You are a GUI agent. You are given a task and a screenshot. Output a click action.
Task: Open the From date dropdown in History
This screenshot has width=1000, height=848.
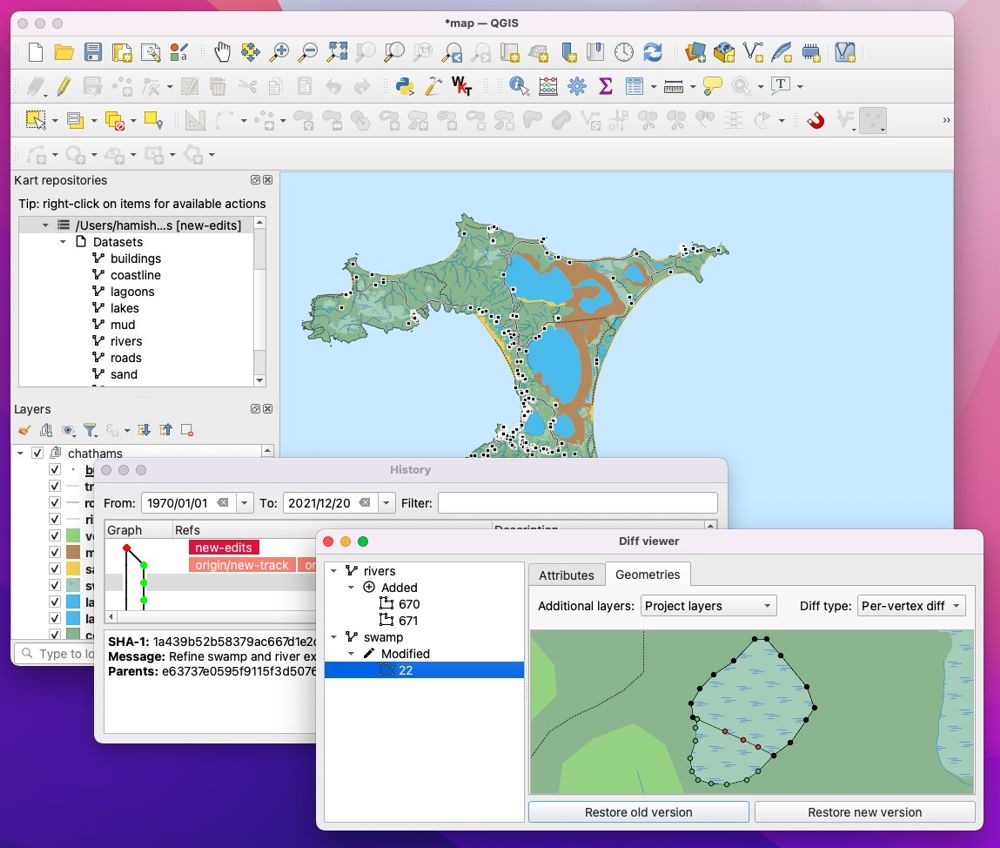click(x=244, y=503)
